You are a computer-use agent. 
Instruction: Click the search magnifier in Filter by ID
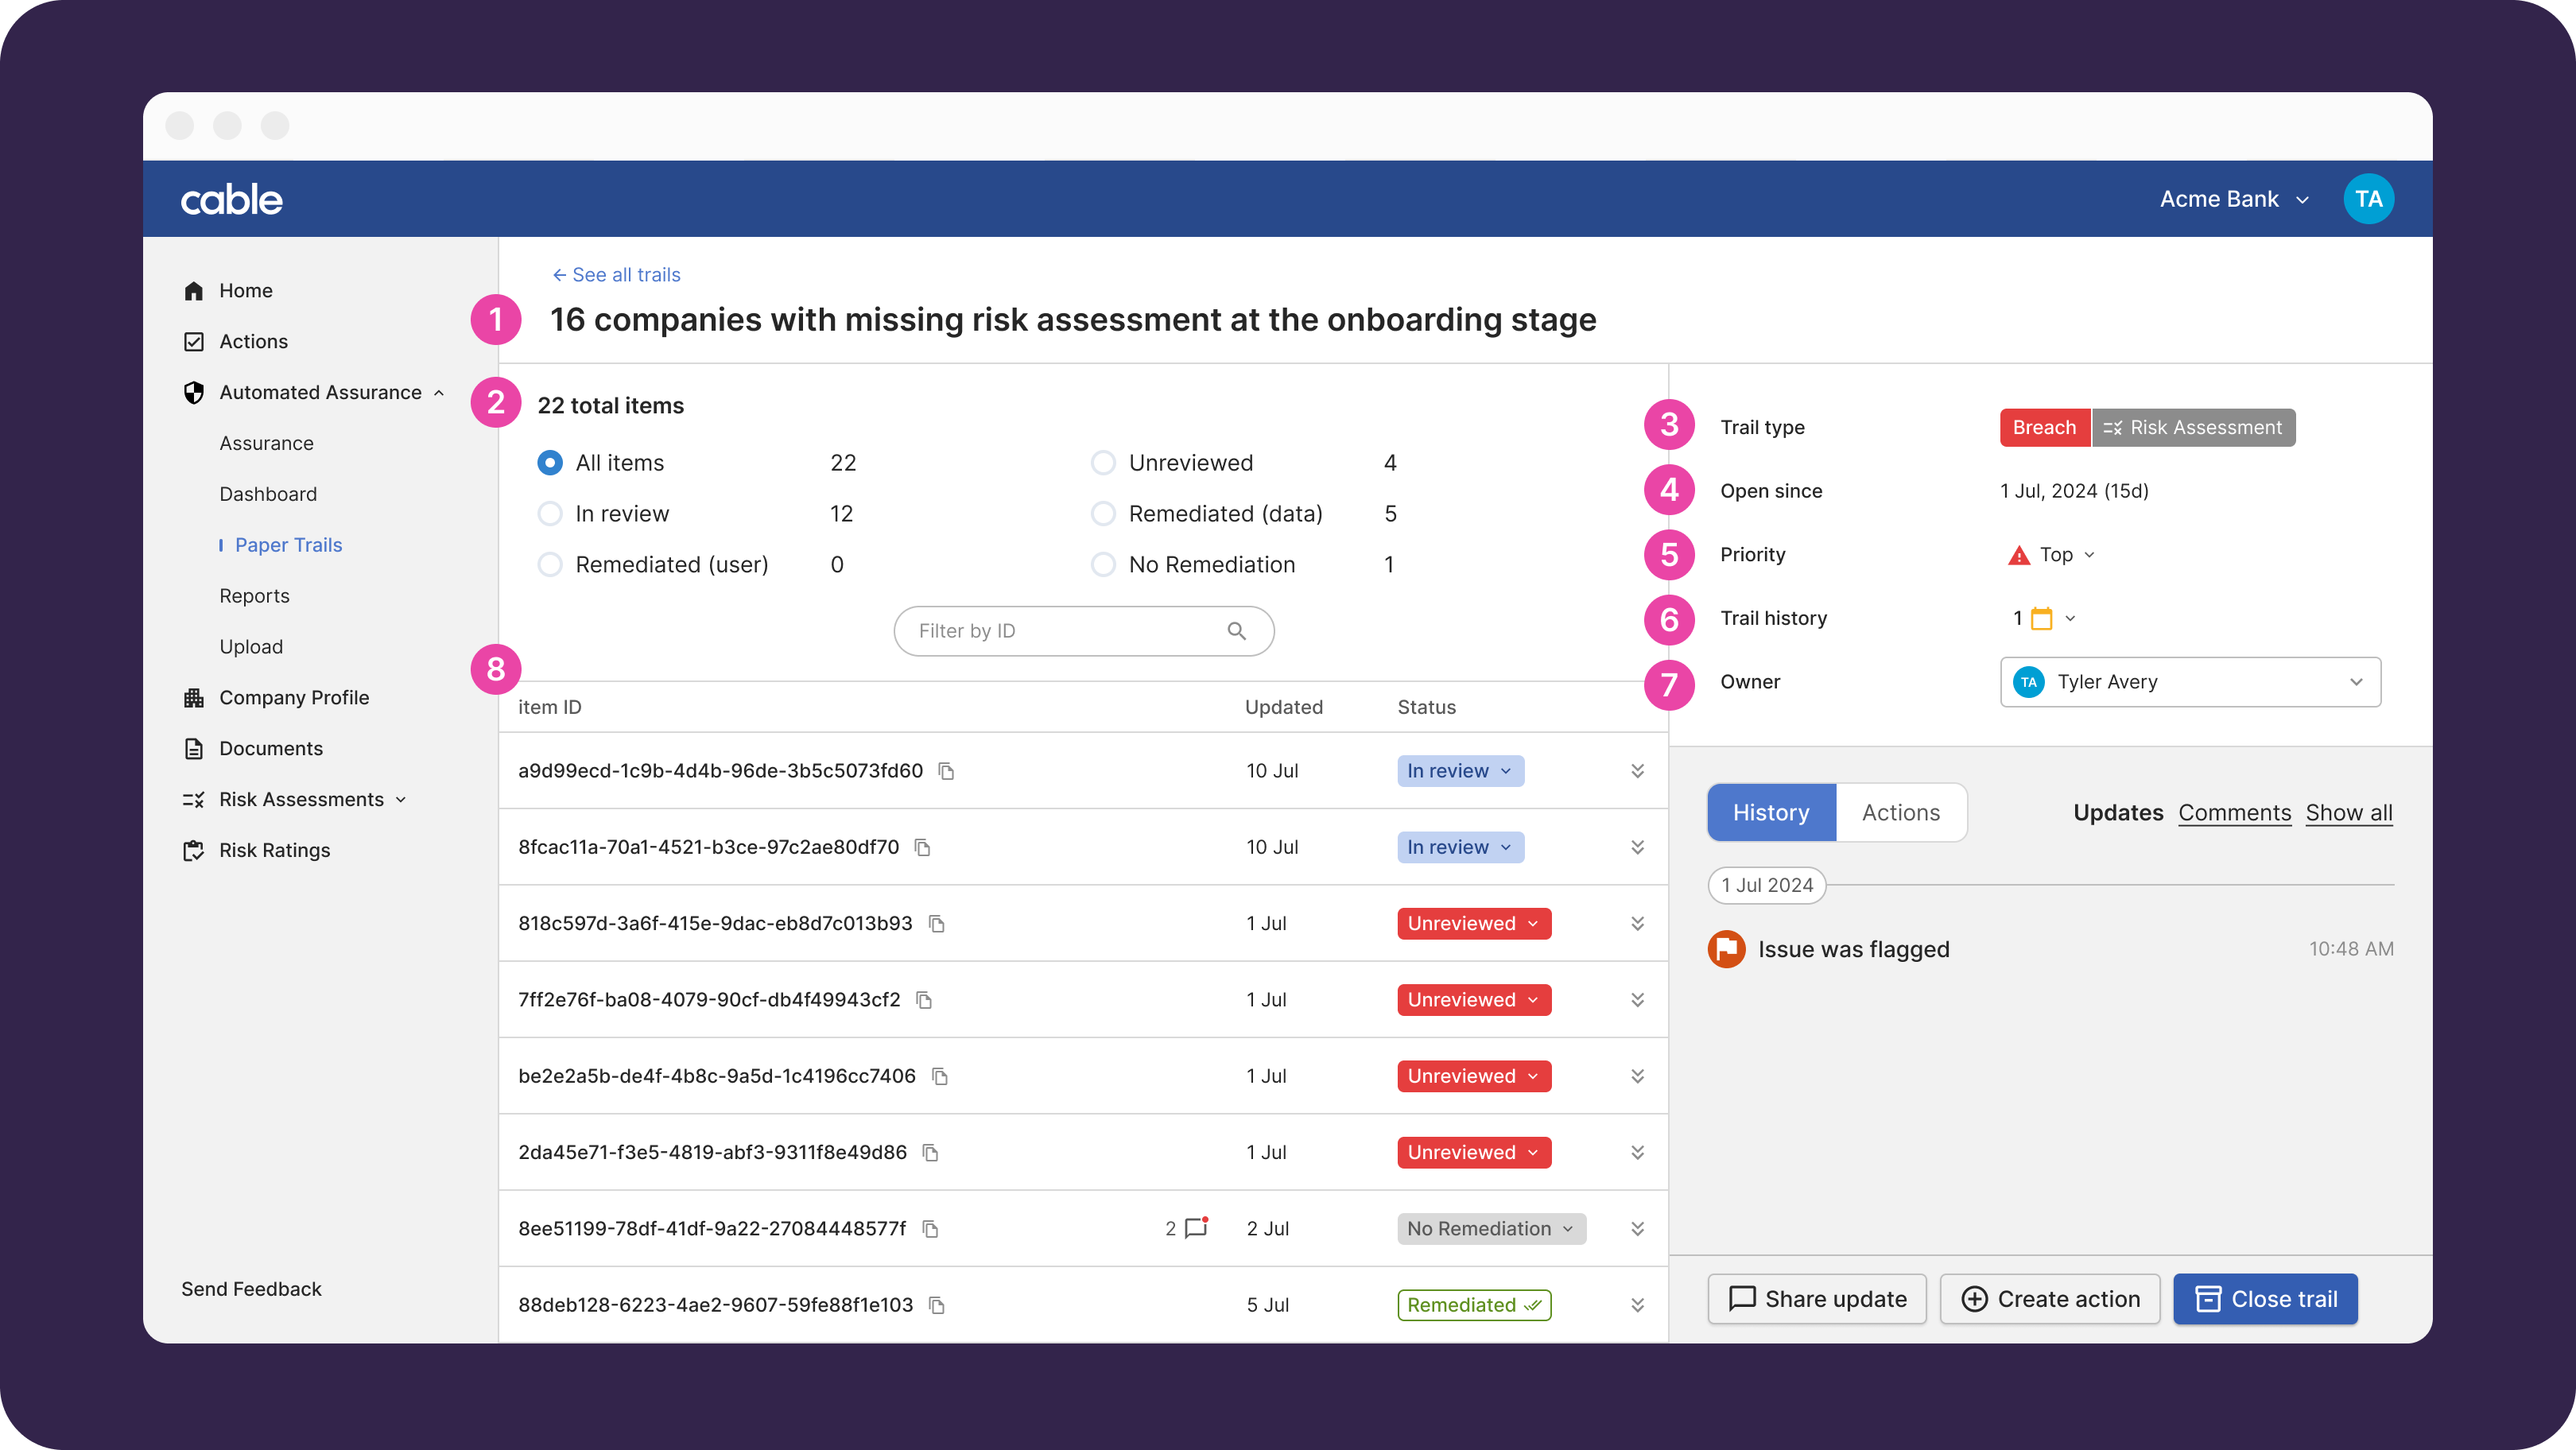click(1237, 631)
